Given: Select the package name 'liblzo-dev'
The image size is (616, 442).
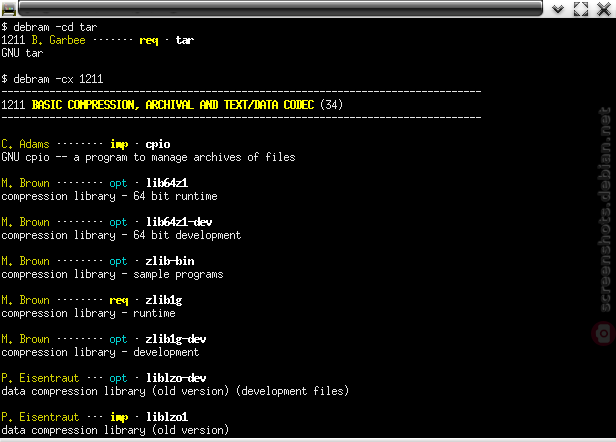Looking at the screenshot, I should pos(176,378).
